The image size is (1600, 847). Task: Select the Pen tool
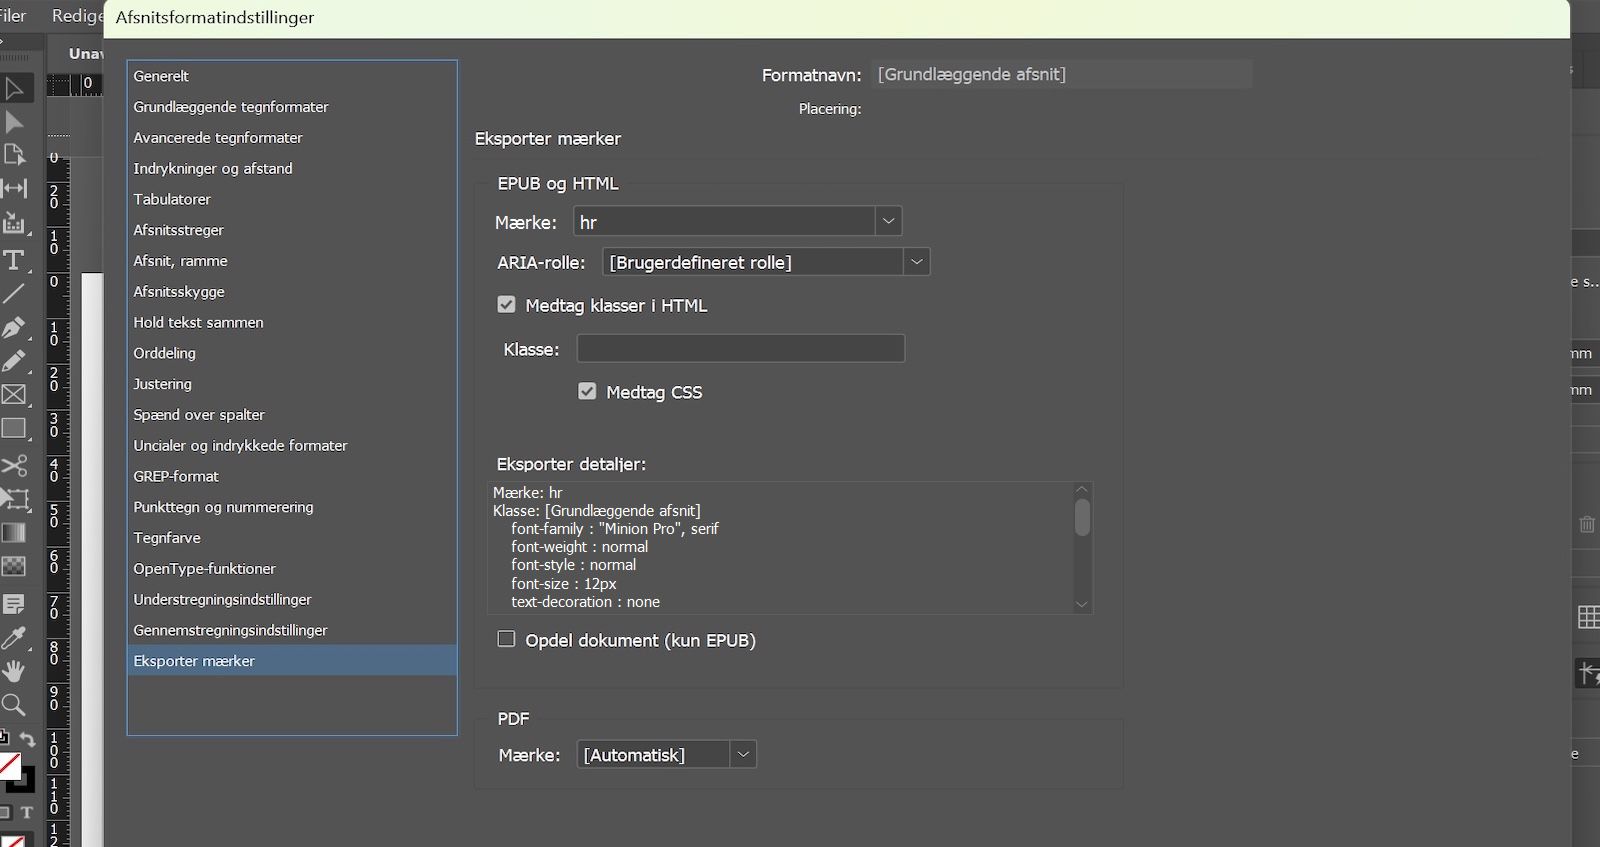point(14,328)
